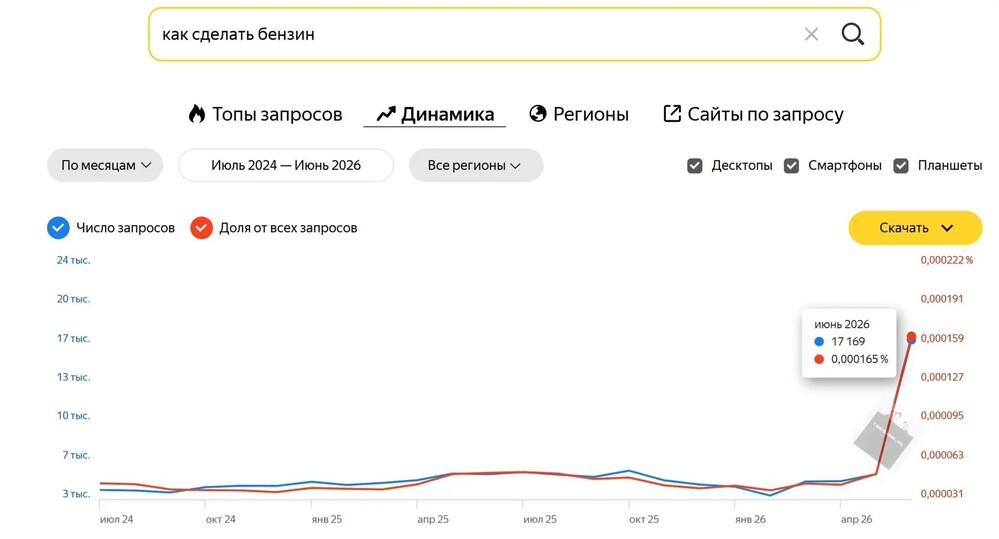Screen dimensions: 999x539
Task: Uncheck the Смартфоны checkbox
Action: (x=791, y=166)
